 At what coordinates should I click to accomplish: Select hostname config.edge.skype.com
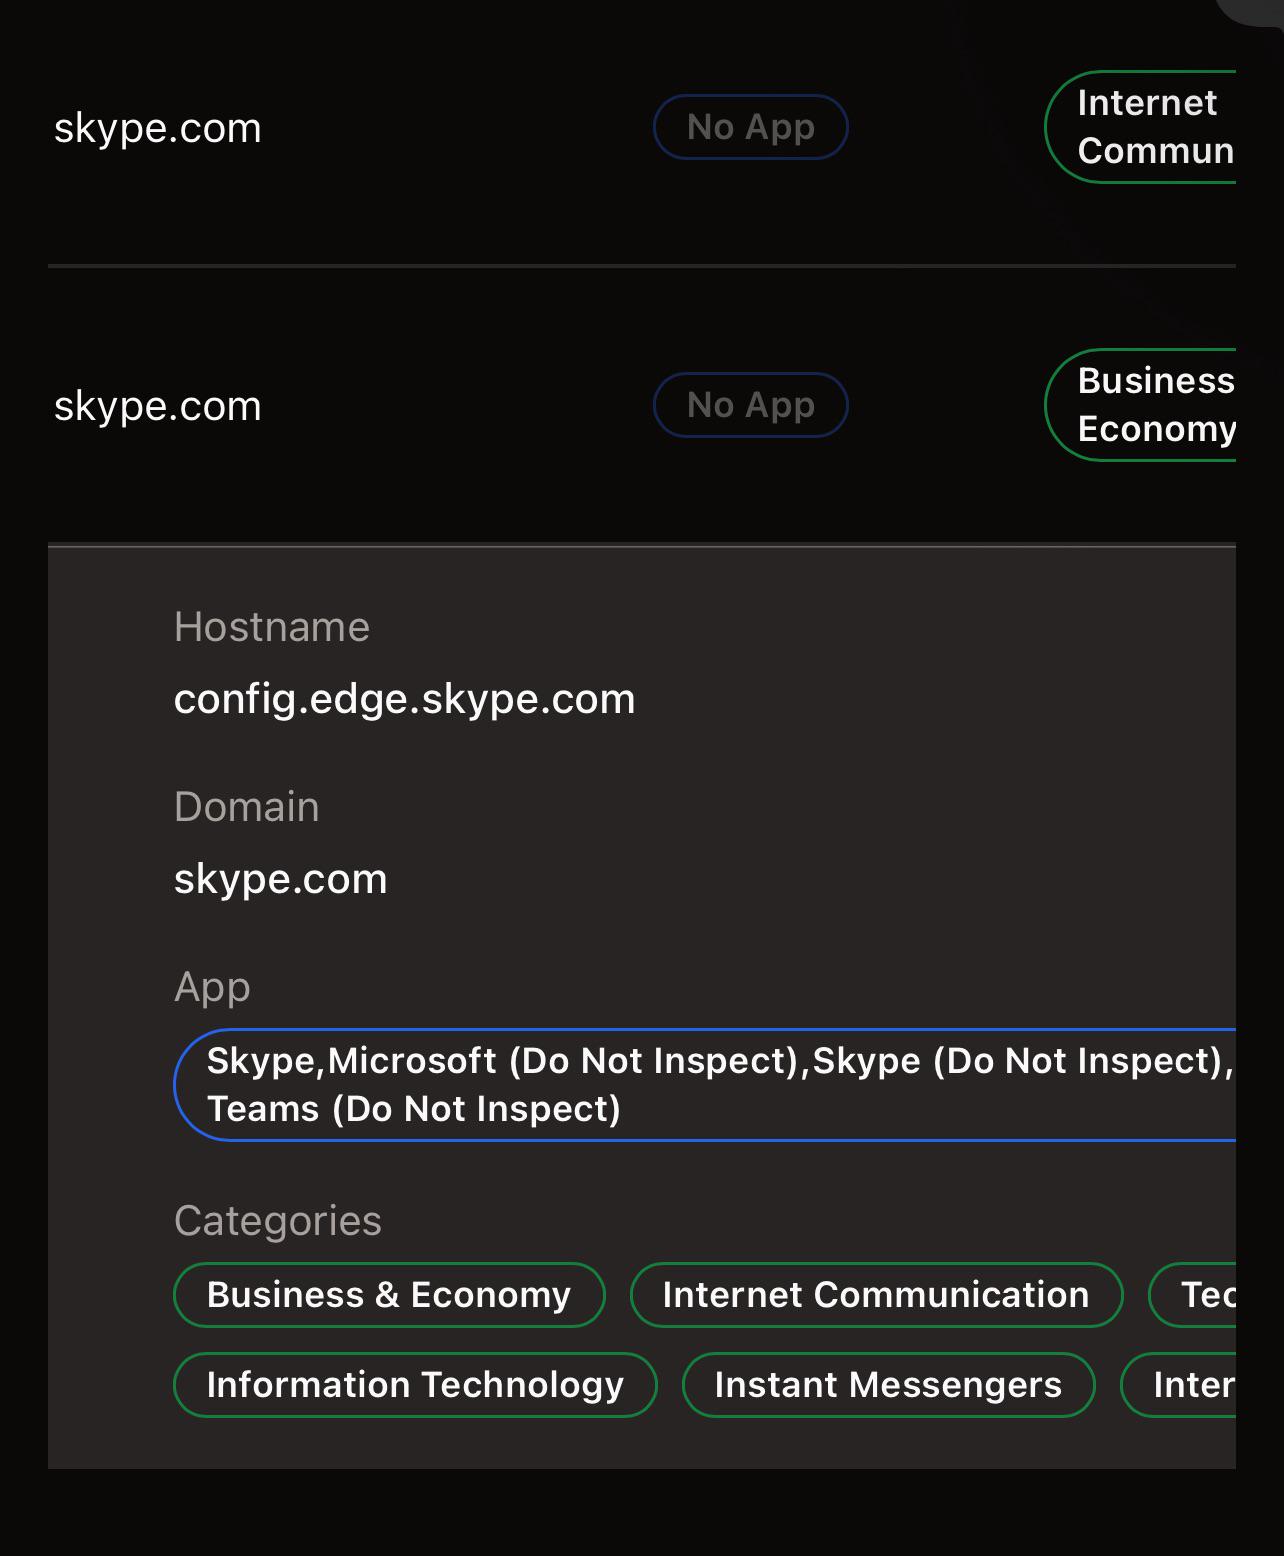(x=404, y=699)
